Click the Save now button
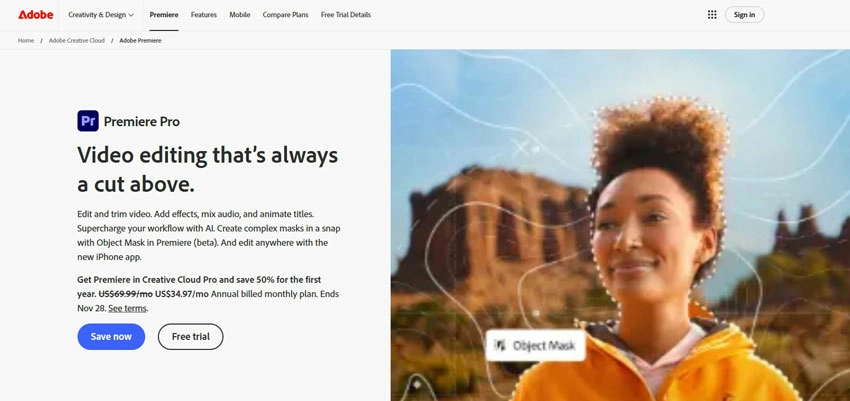The image size is (850, 401). [111, 337]
